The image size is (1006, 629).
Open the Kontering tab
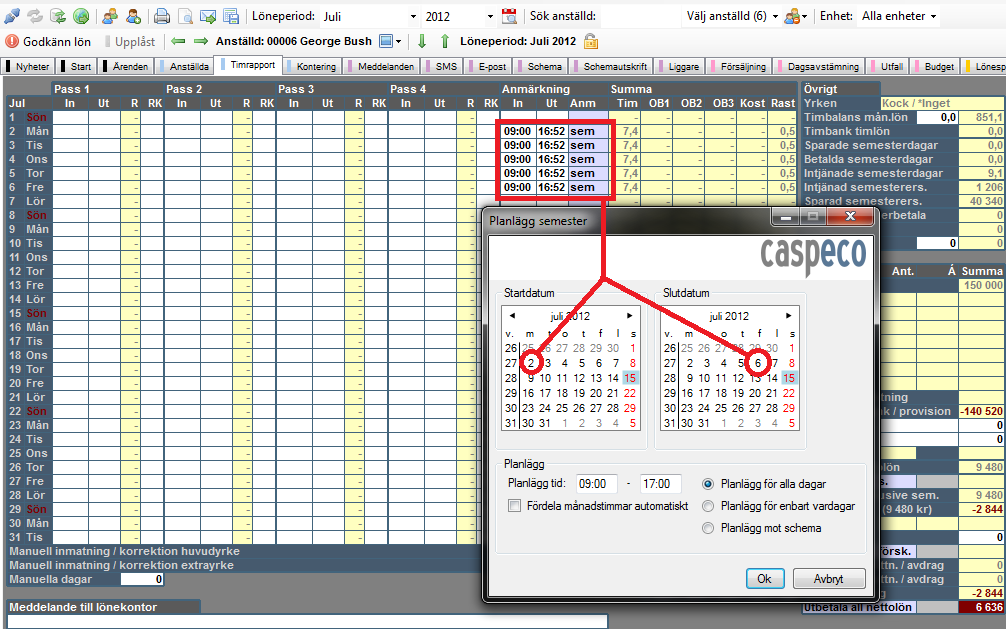312,66
